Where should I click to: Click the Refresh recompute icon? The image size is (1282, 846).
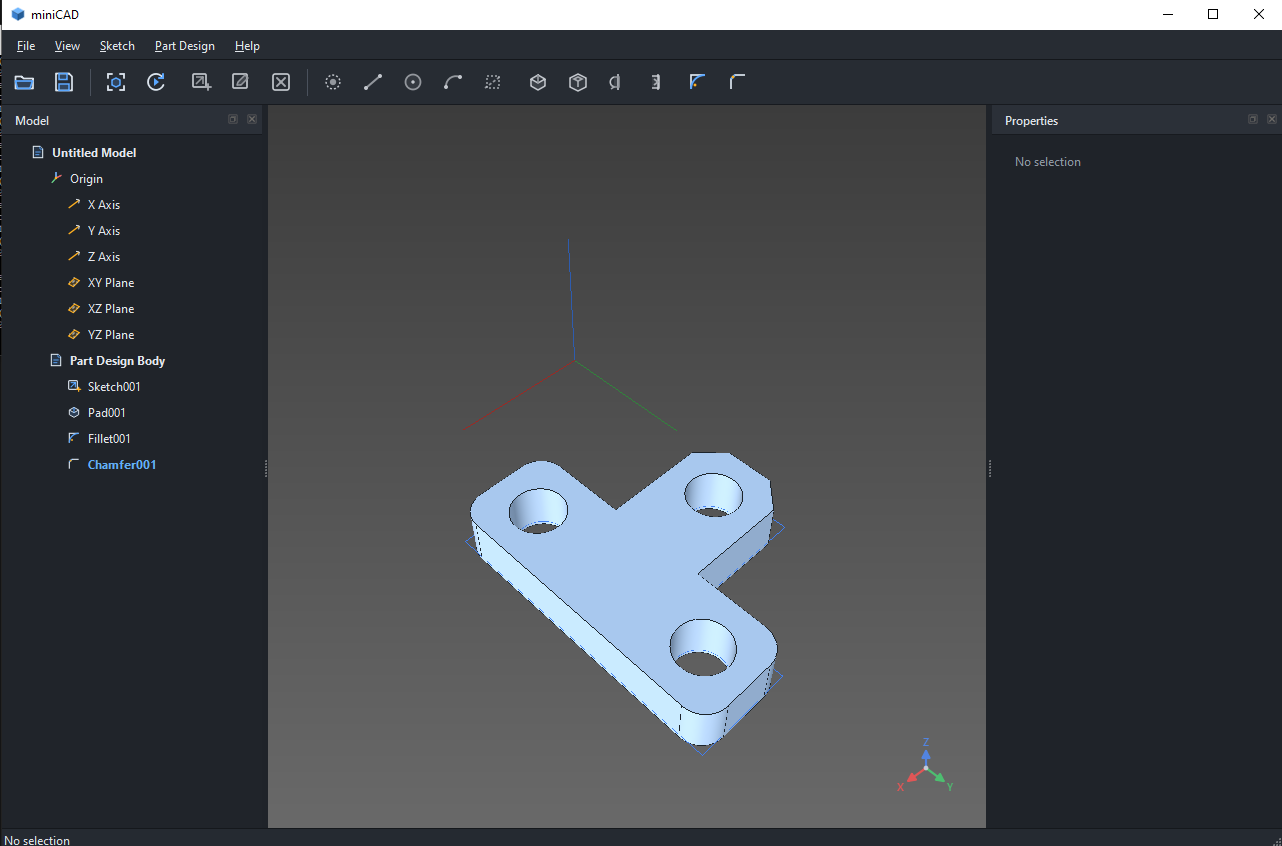click(156, 82)
